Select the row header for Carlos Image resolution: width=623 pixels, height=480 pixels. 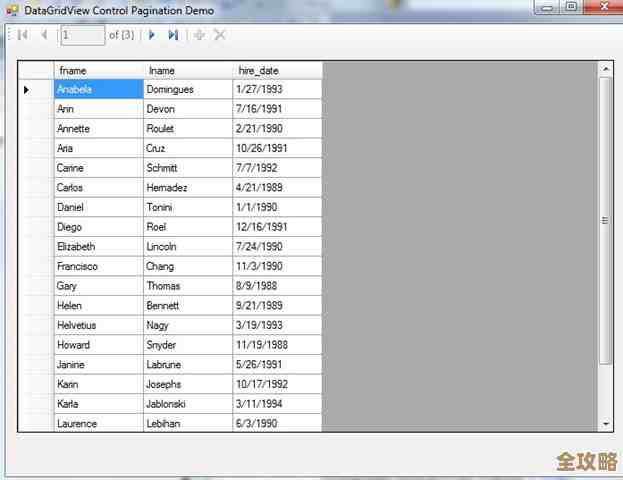click(36, 187)
